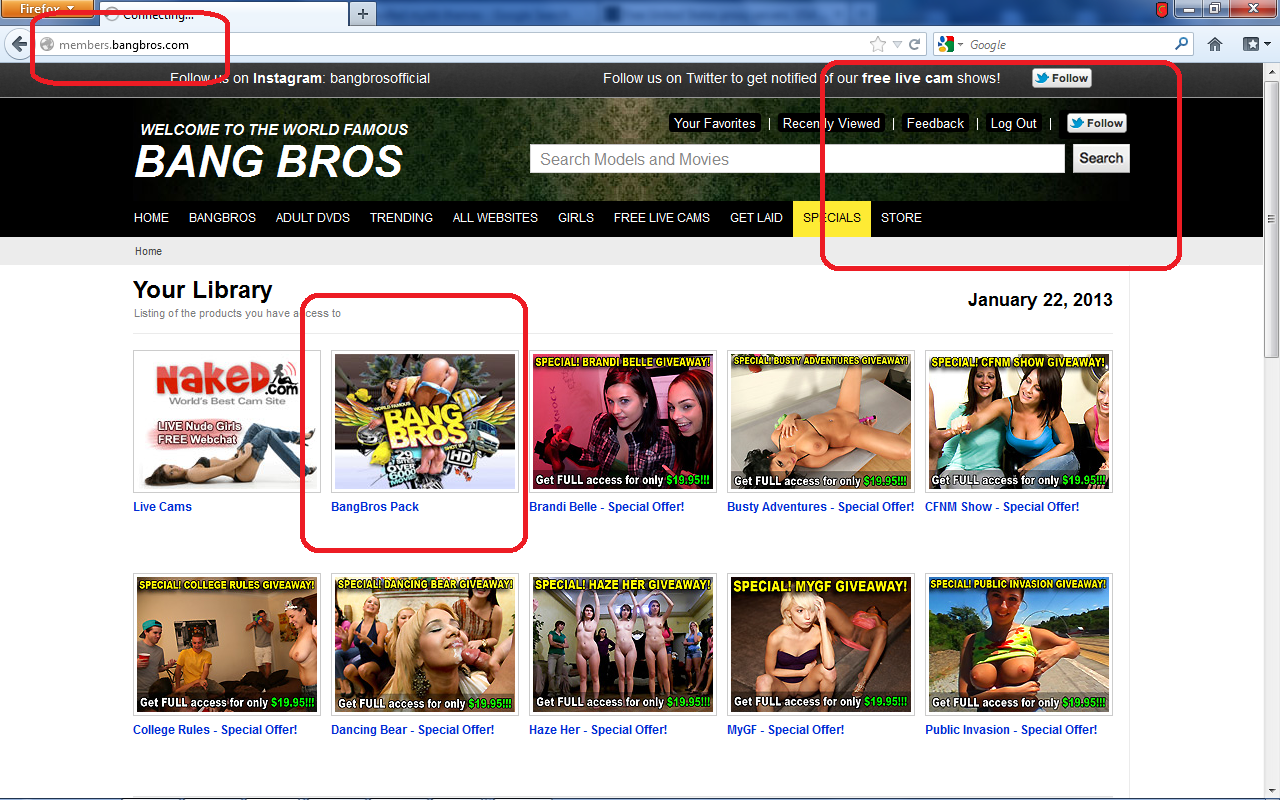The image size is (1280, 800).
Task: Open the GET LAID navigation item
Action: pyautogui.click(x=756, y=218)
